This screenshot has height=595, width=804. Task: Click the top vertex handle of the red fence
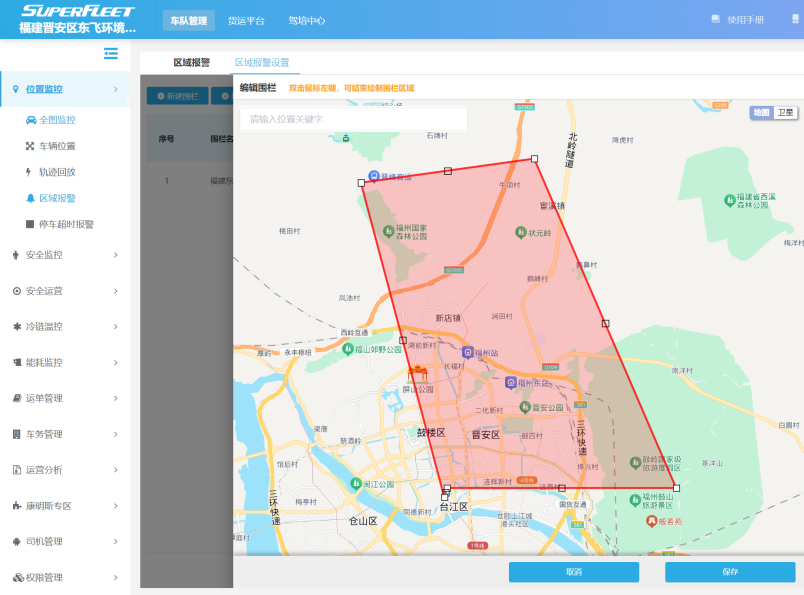click(x=534, y=158)
